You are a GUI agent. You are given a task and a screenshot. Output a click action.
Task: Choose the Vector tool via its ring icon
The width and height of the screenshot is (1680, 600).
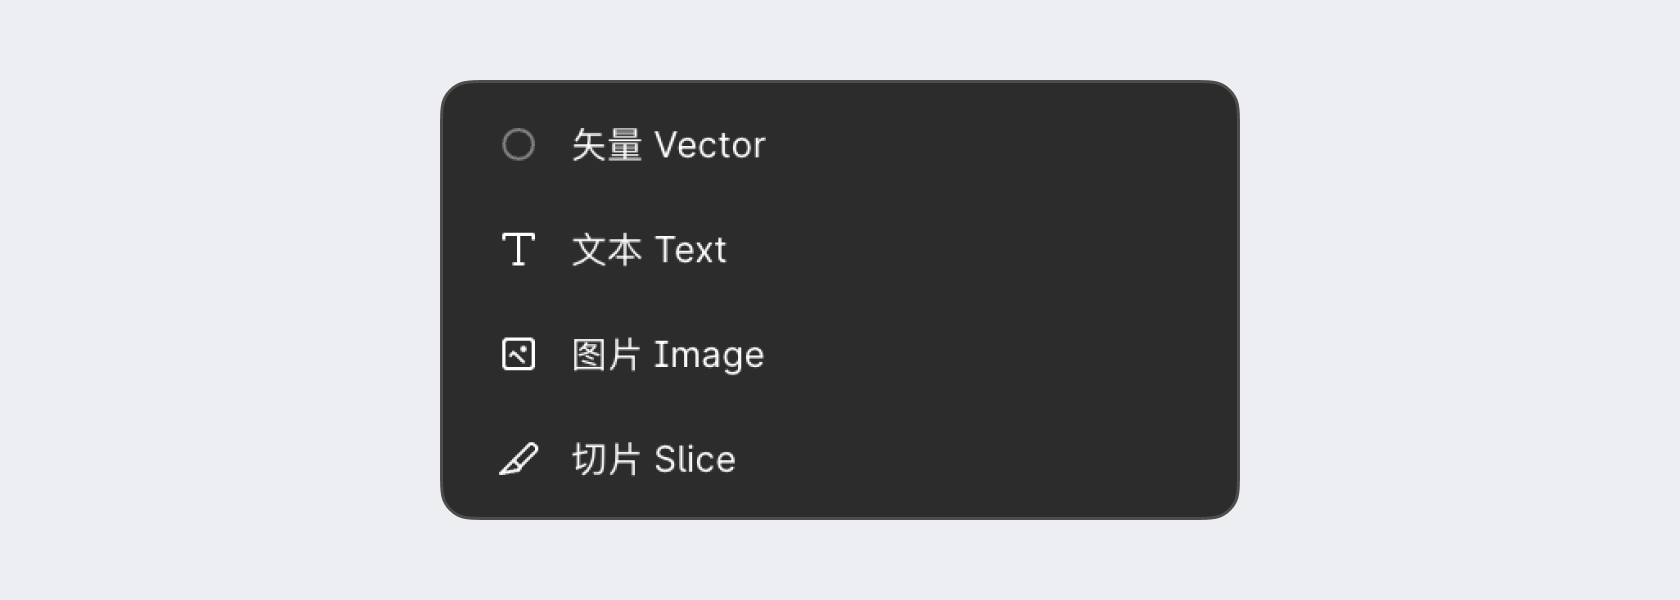pos(518,145)
